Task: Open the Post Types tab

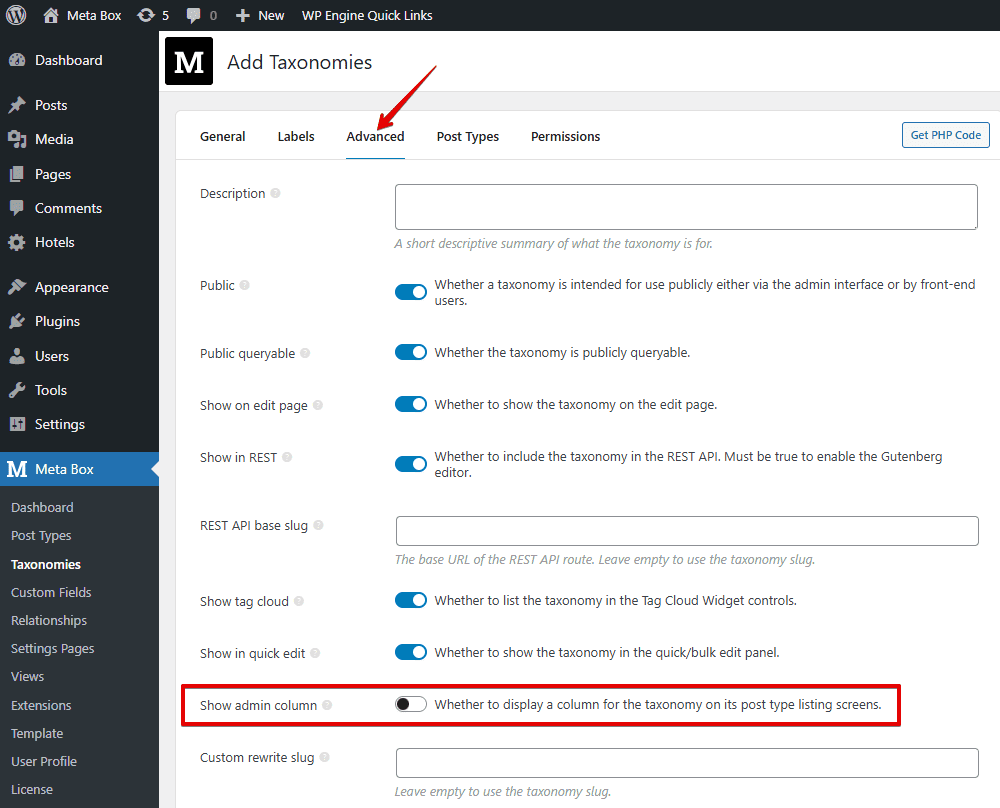Action: (x=467, y=136)
